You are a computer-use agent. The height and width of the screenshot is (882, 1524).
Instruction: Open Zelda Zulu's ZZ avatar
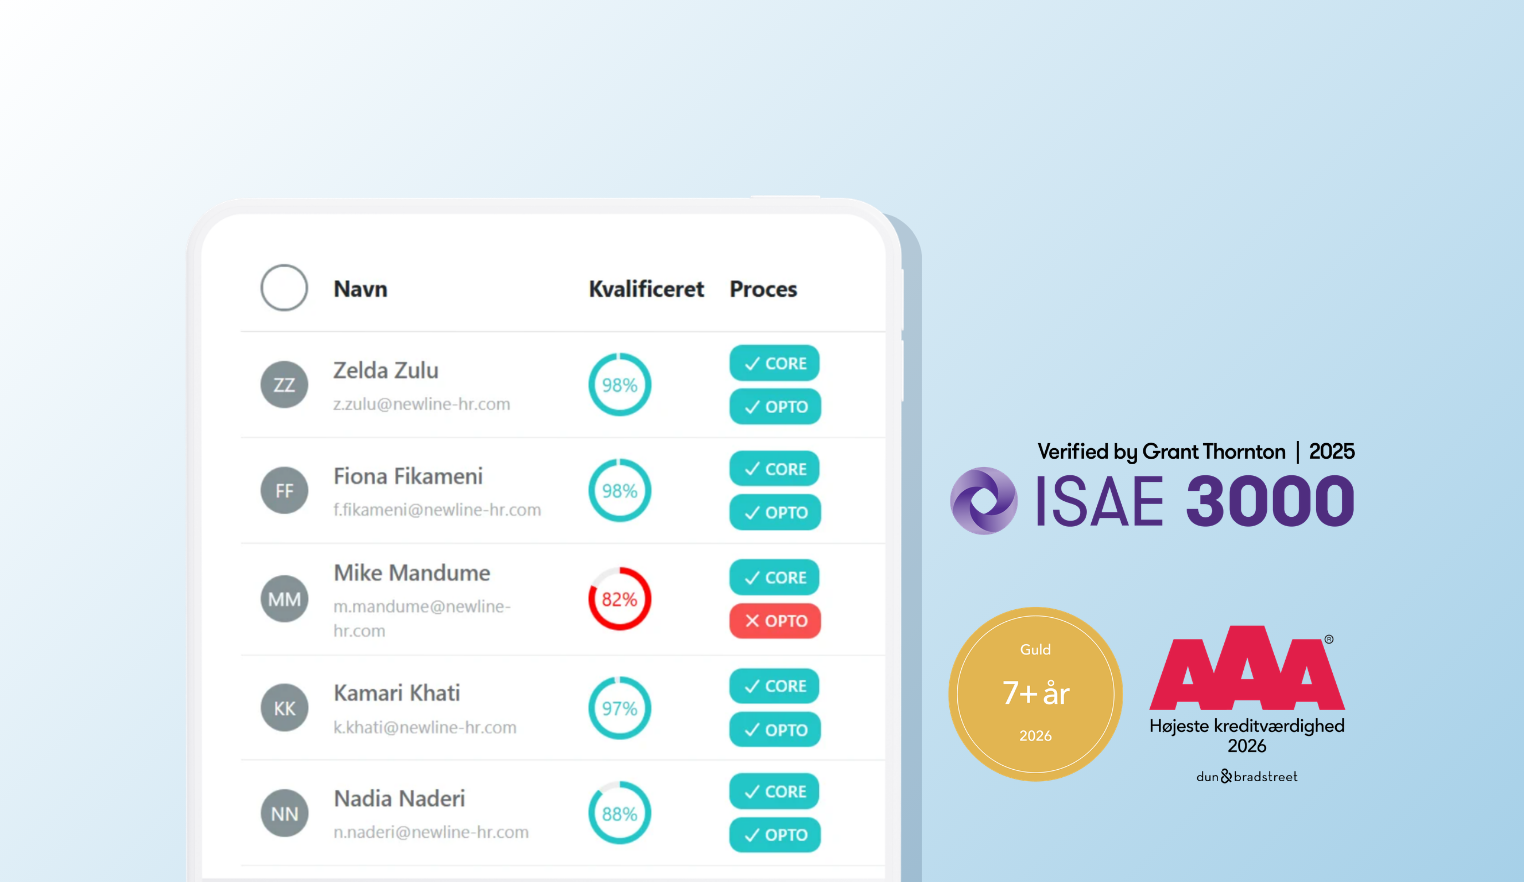284,385
